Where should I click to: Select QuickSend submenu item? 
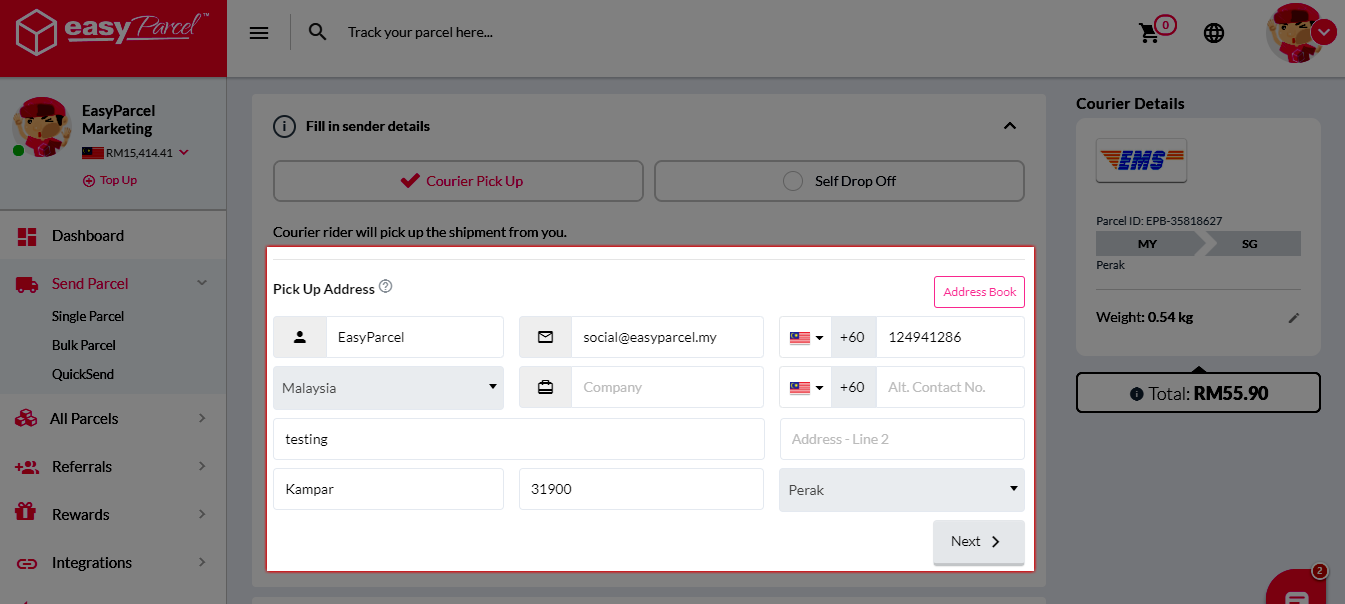click(83, 374)
